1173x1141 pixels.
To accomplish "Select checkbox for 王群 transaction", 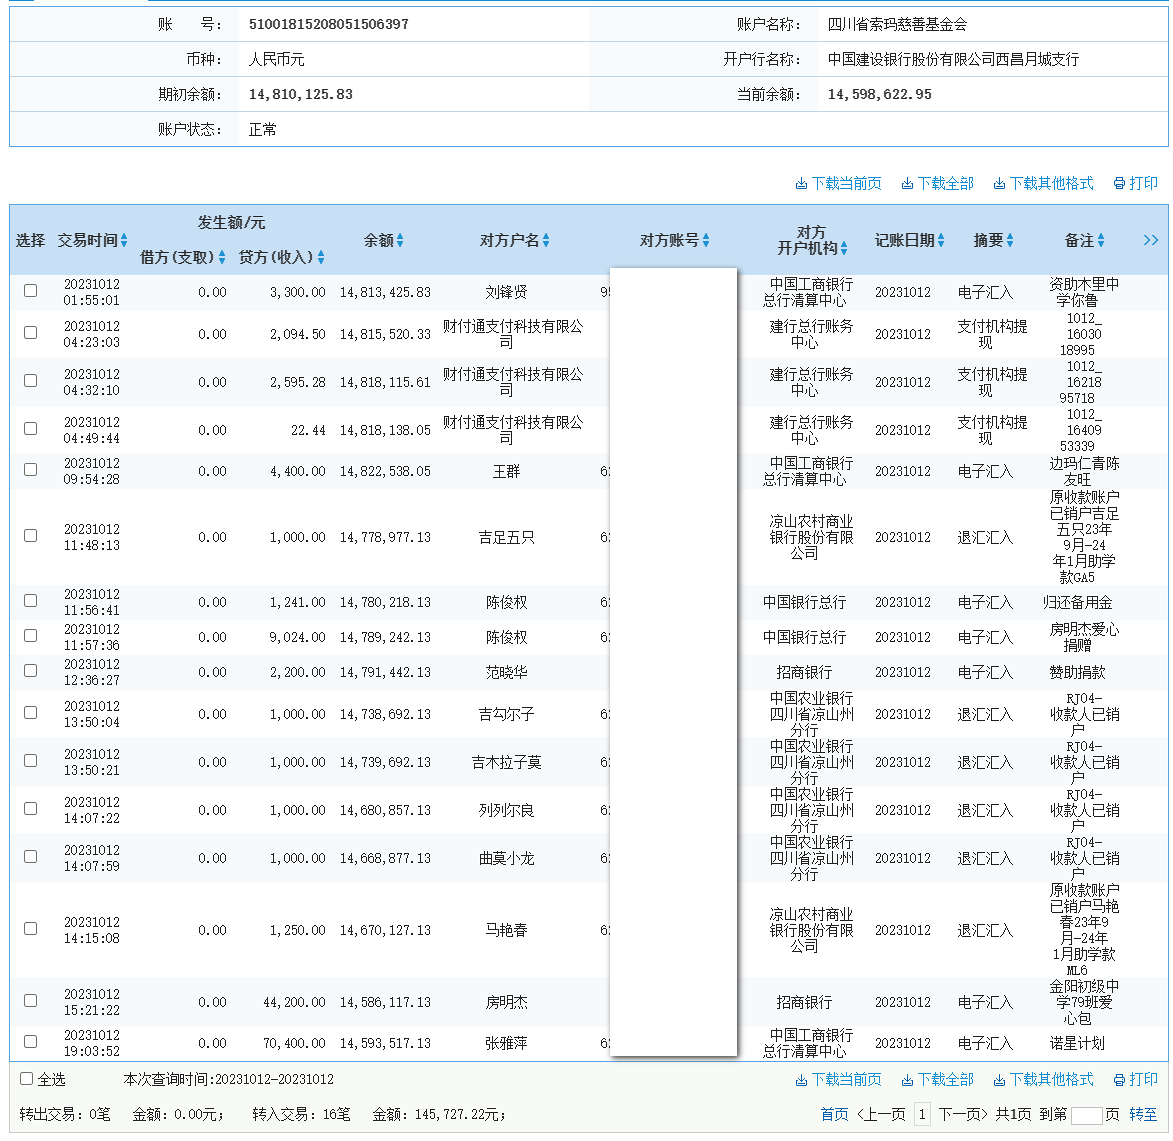I will (x=31, y=469).
